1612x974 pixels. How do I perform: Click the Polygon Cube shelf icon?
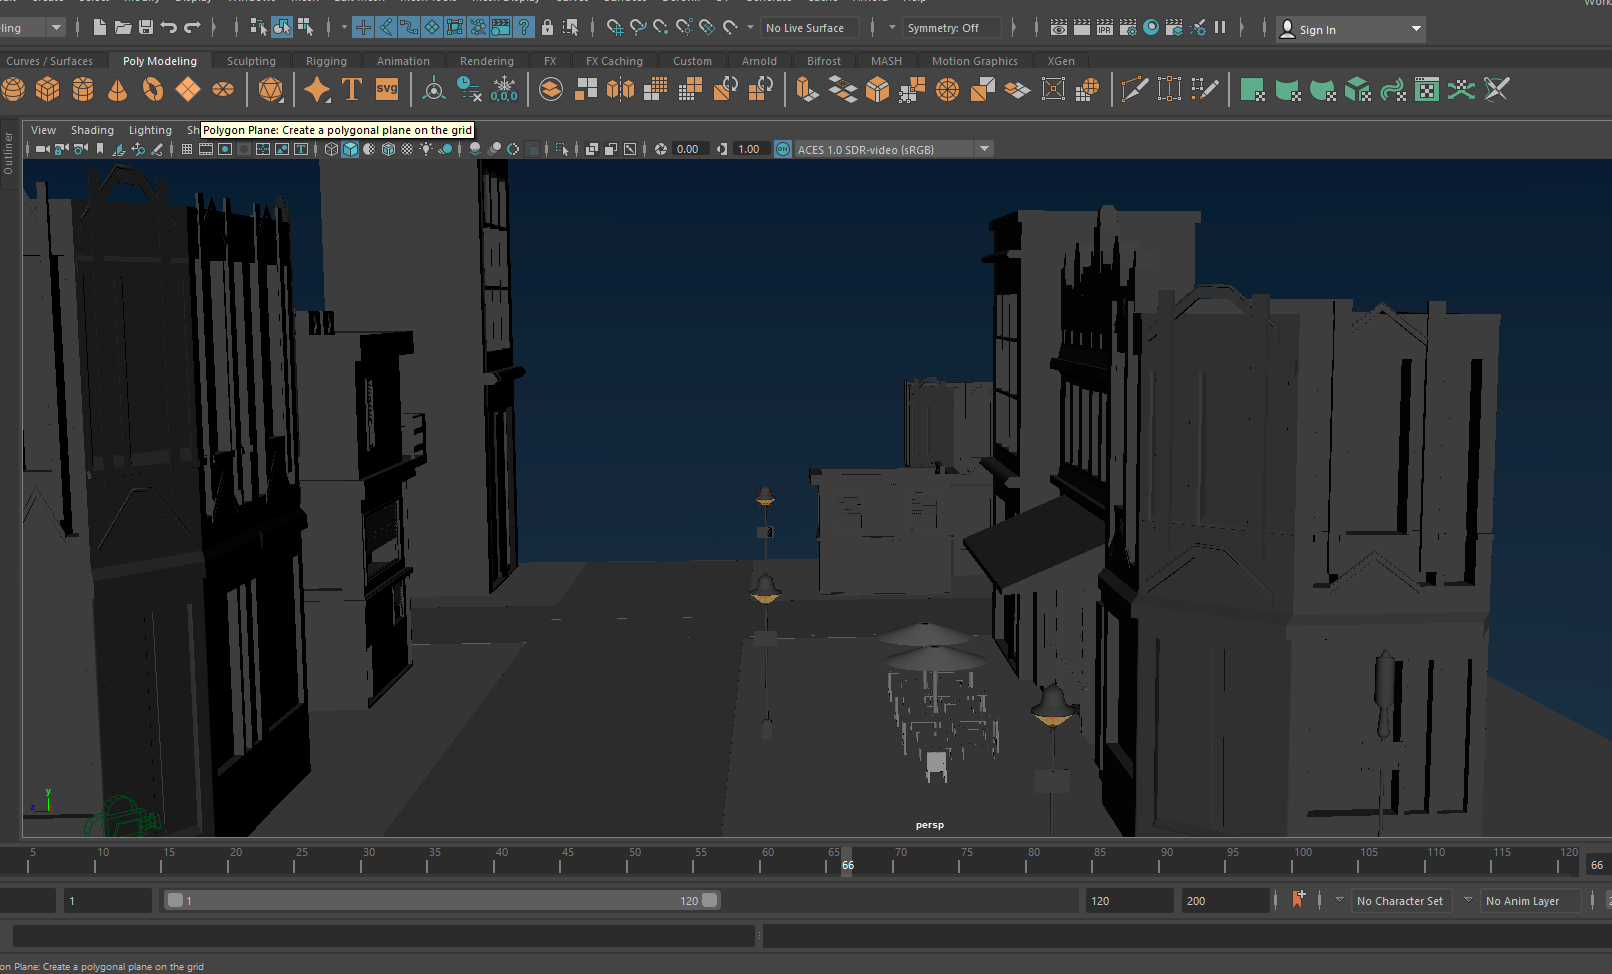(x=47, y=90)
